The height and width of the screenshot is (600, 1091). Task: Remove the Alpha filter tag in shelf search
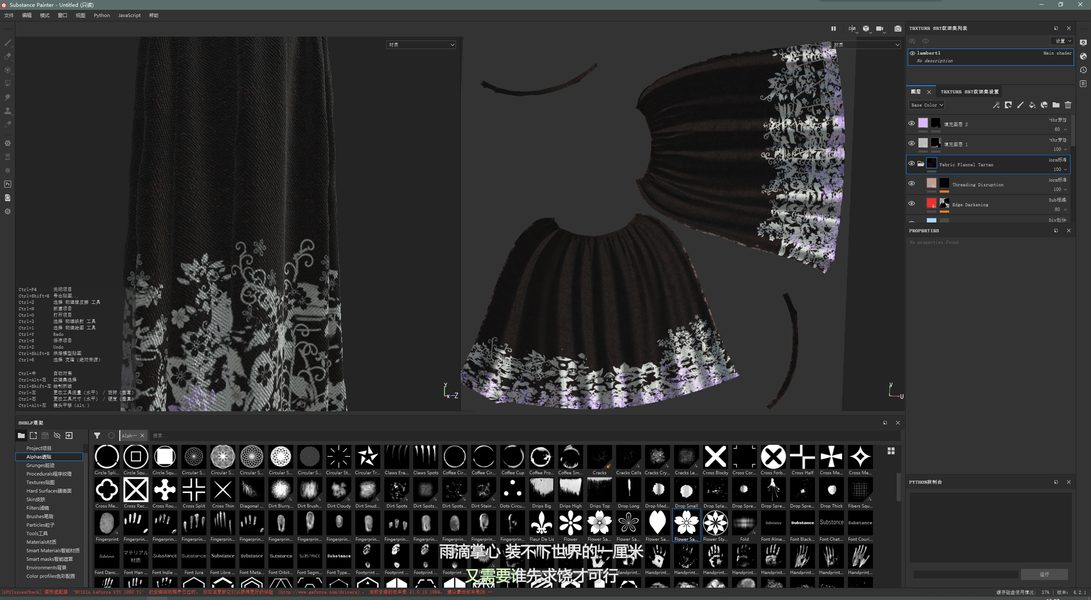point(142,436)
